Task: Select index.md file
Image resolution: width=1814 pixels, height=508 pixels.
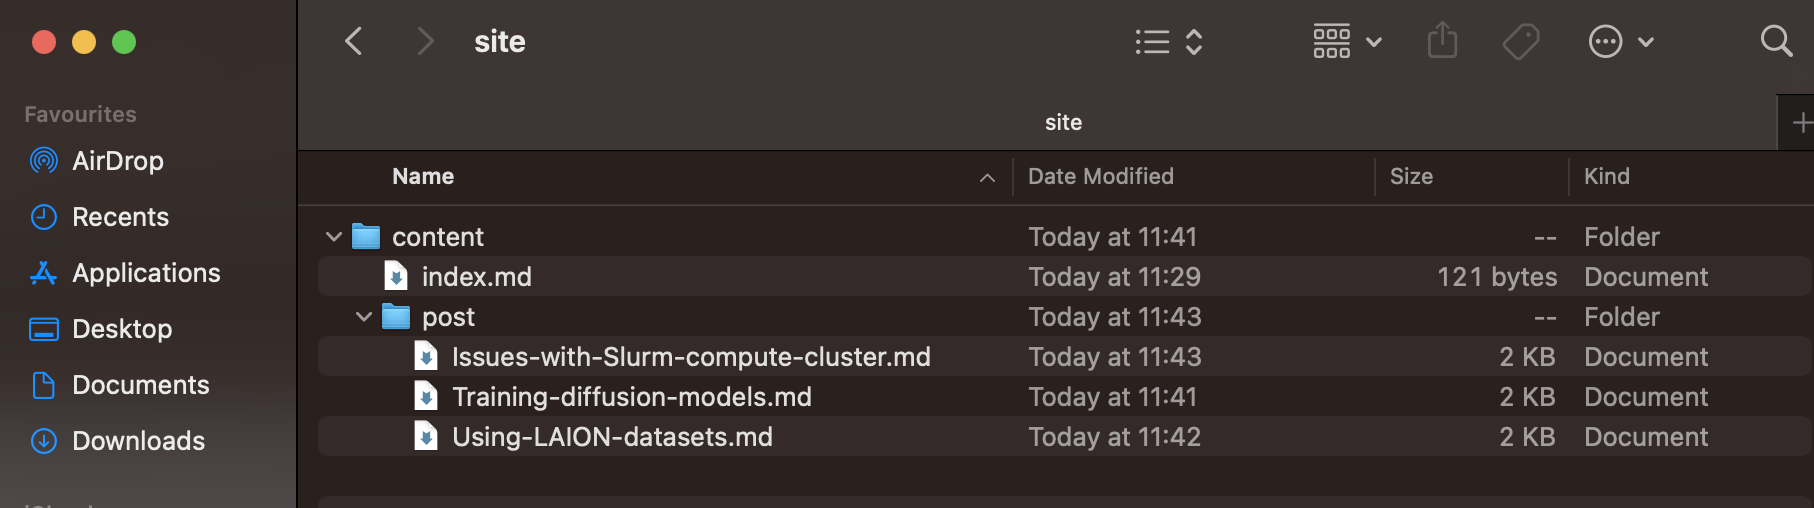Action: 1066,277
